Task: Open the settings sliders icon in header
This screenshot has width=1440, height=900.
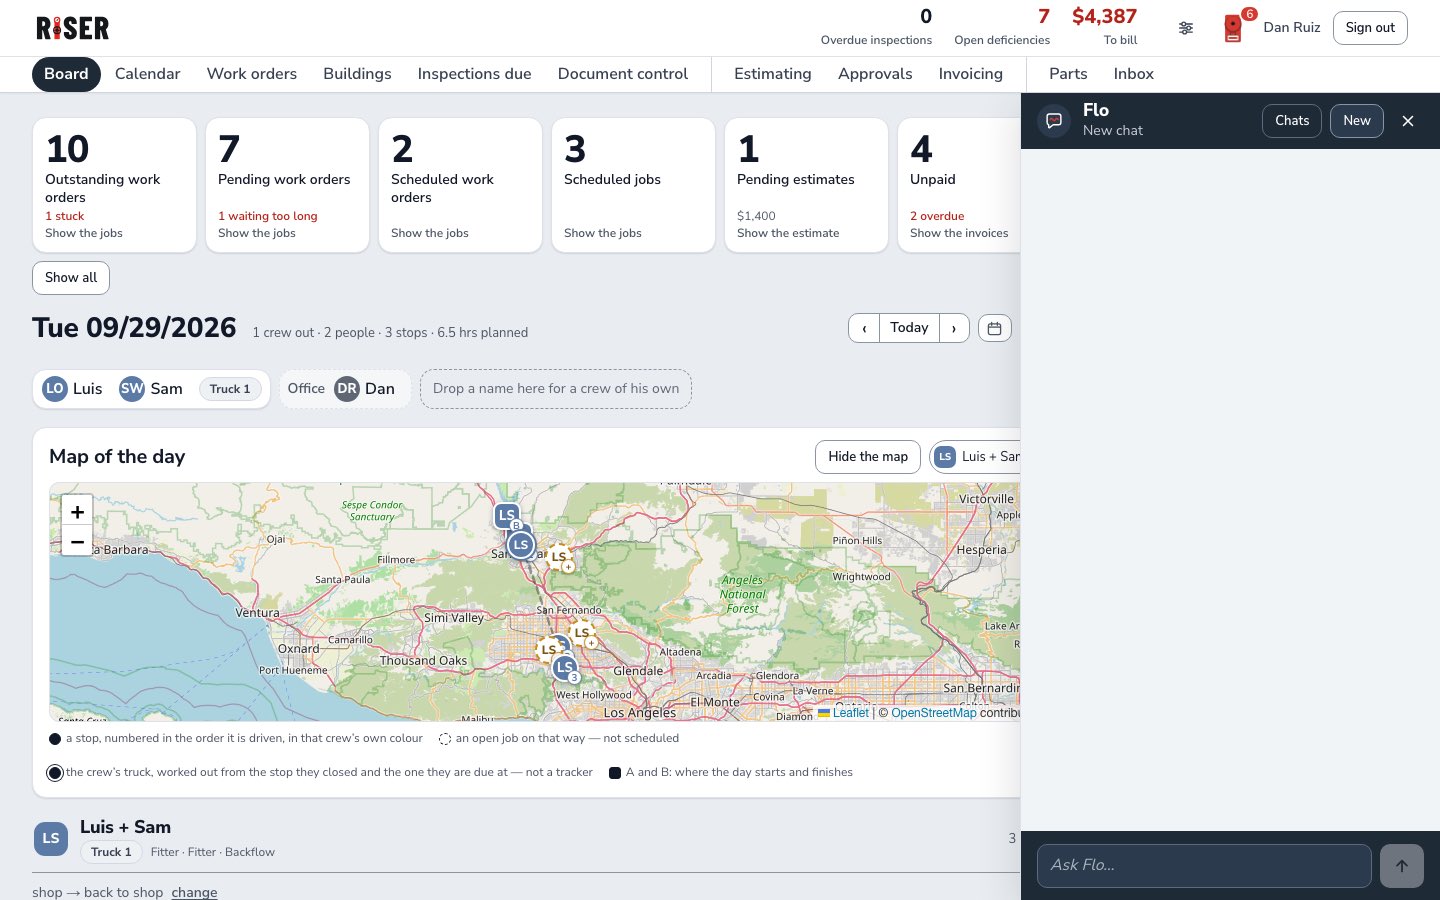Action: pyautogui.click(x=1185, y=28)
